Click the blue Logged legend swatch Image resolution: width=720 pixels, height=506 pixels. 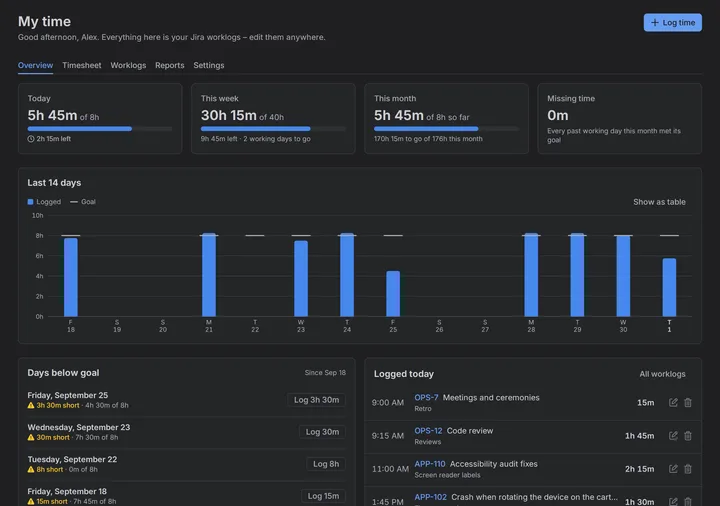pos(30,202)
